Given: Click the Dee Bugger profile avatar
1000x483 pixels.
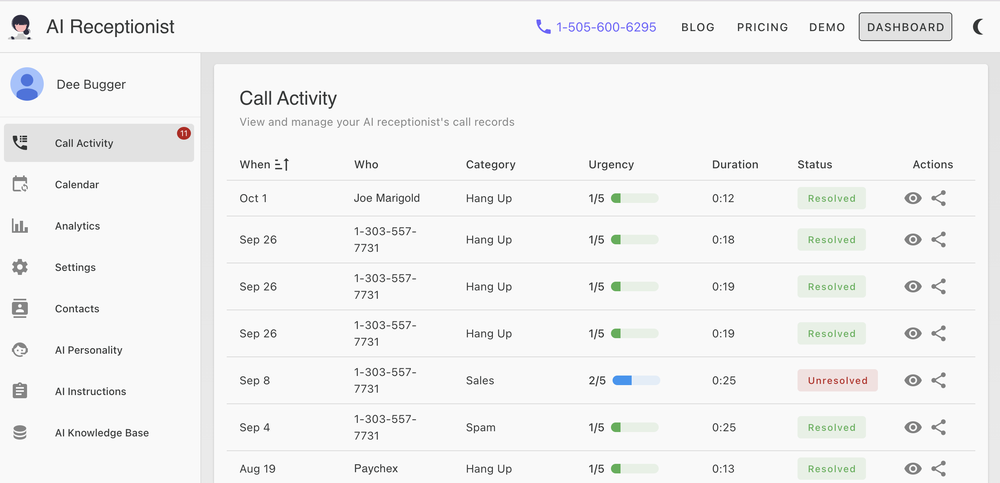Looking at the screenshot, I should (x=27, y=85).
